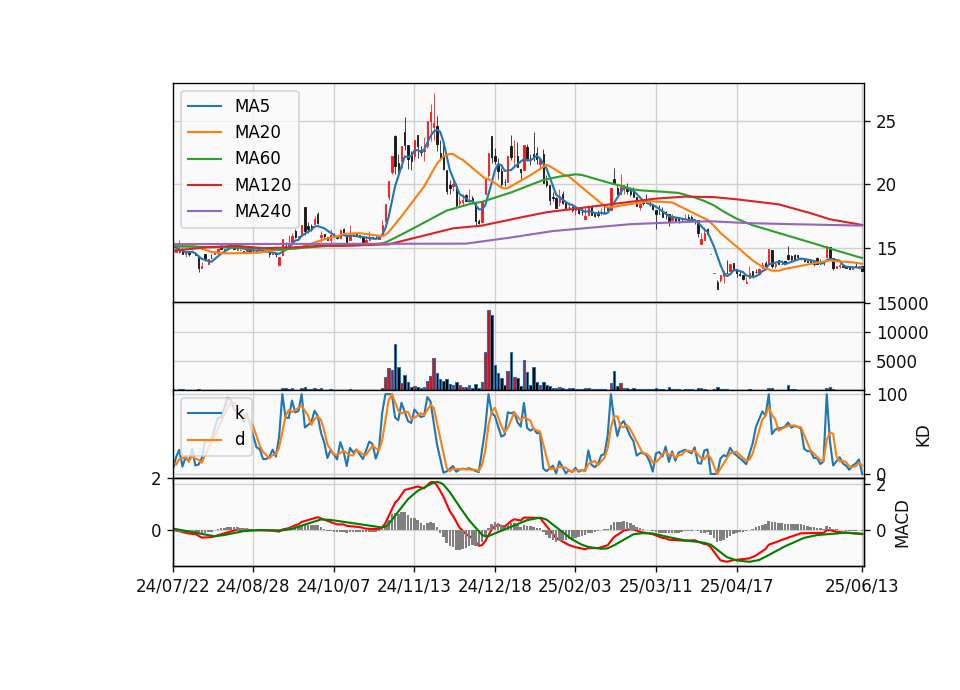Click the 25/06/13 date axis label
Screen dimensions: 960x690
pos(861,586)
